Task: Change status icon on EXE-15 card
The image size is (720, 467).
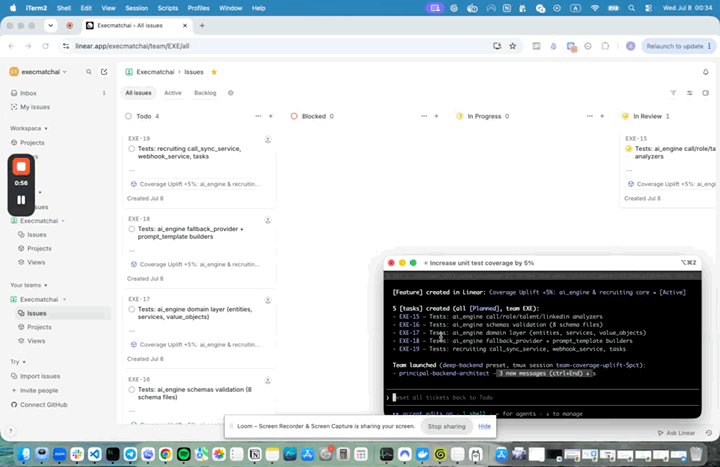Action: click(629, 149)
